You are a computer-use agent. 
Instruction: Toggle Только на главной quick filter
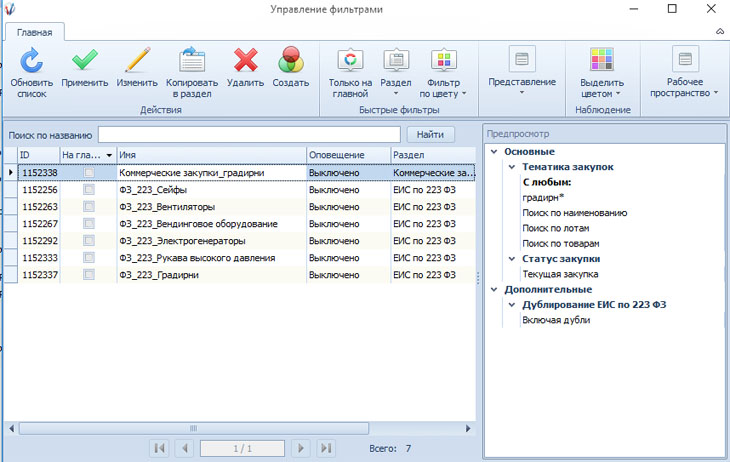click(x=350, y=62)
